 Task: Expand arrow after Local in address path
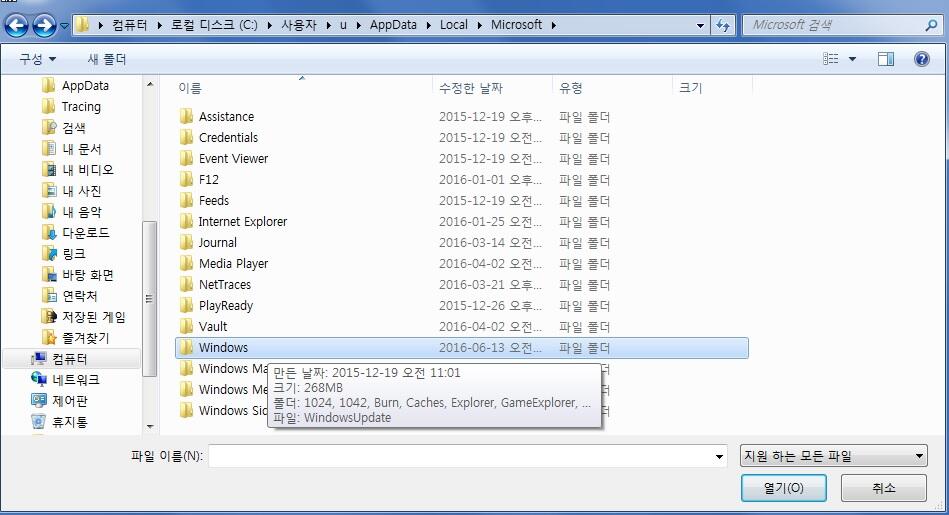[x=479, y=25]
